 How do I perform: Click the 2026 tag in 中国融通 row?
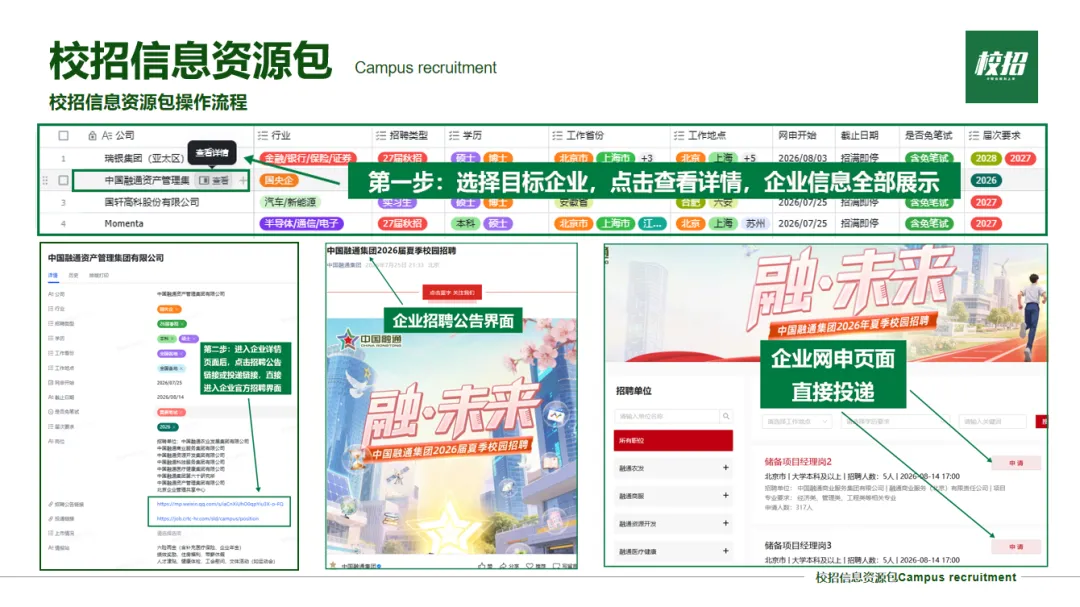point(986,181)
